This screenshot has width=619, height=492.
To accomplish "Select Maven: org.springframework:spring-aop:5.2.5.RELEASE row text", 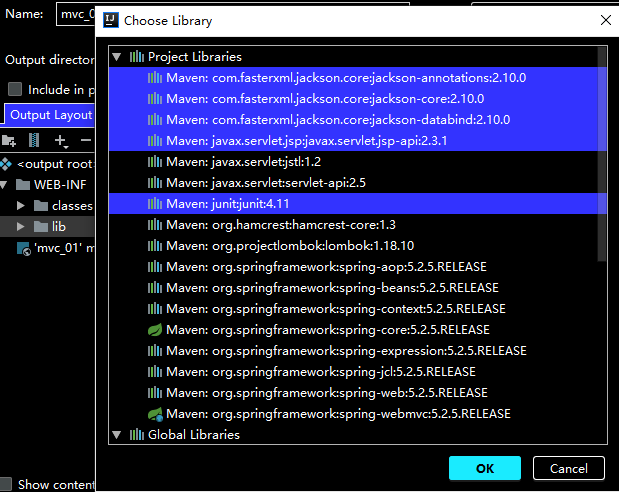I will click(x=326, y=267).
